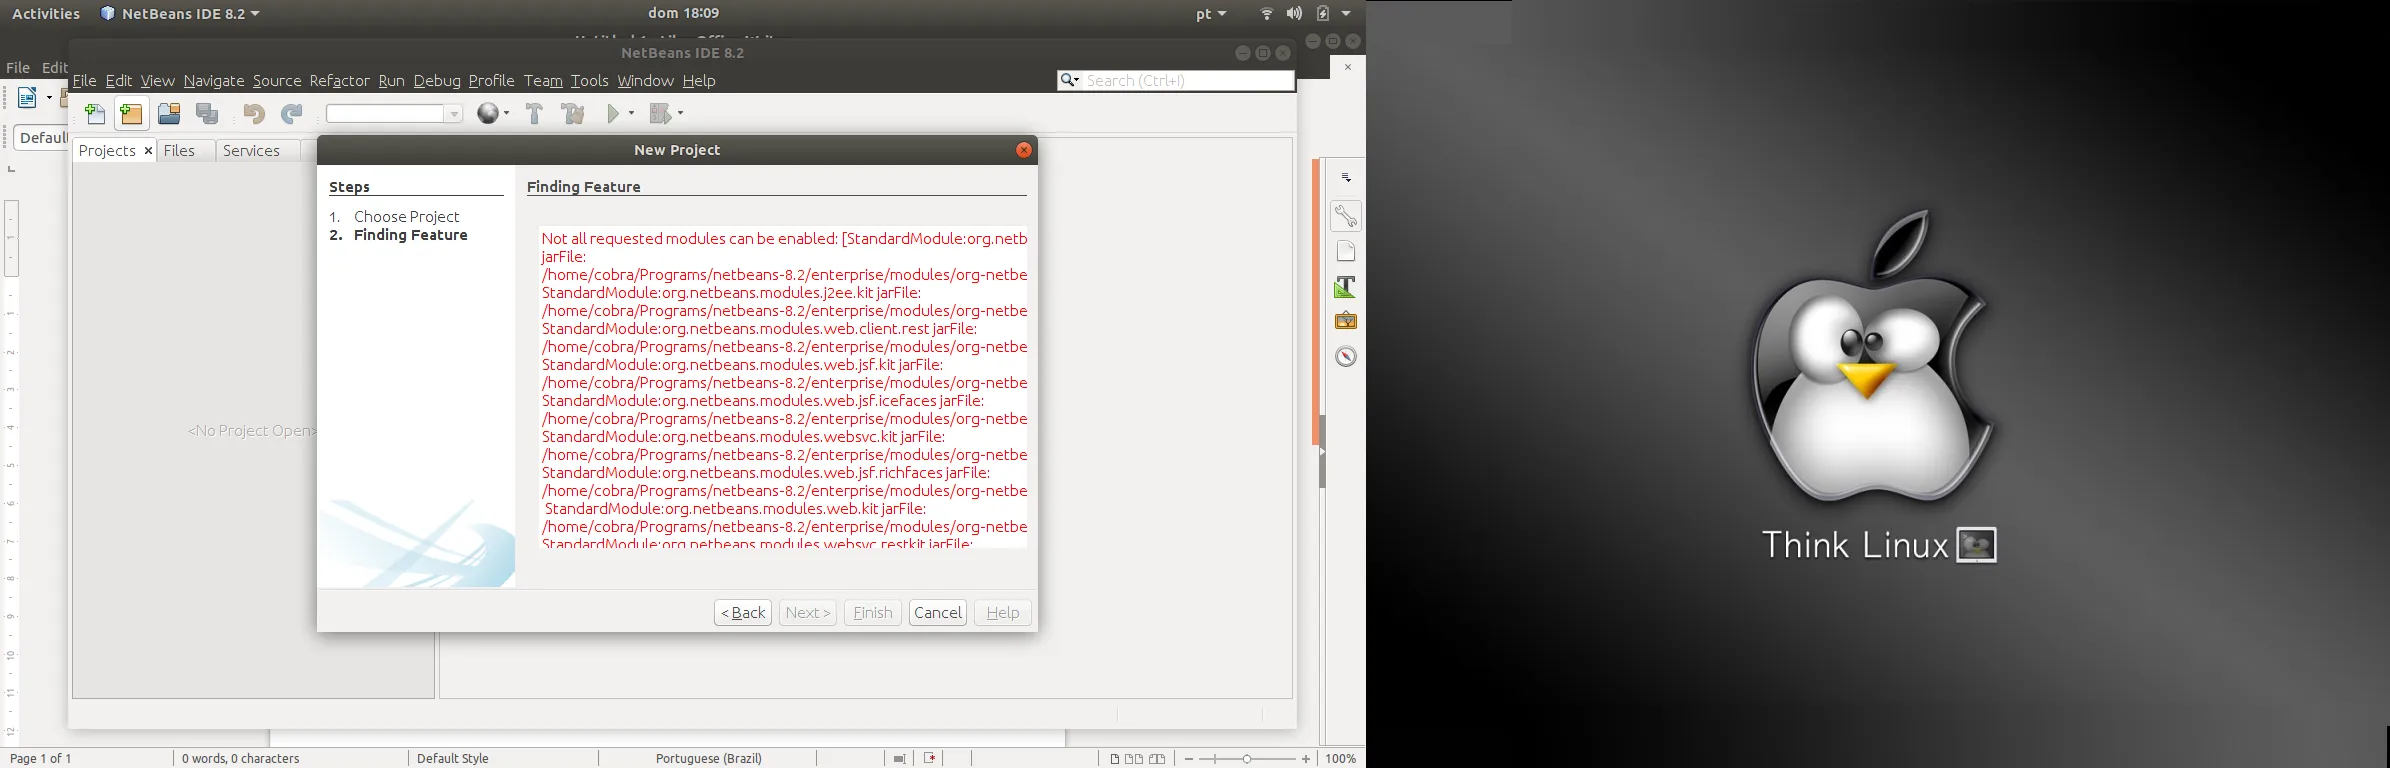
Task: Click the volume speaker icon in top panel
Action: click(1295, 14)
